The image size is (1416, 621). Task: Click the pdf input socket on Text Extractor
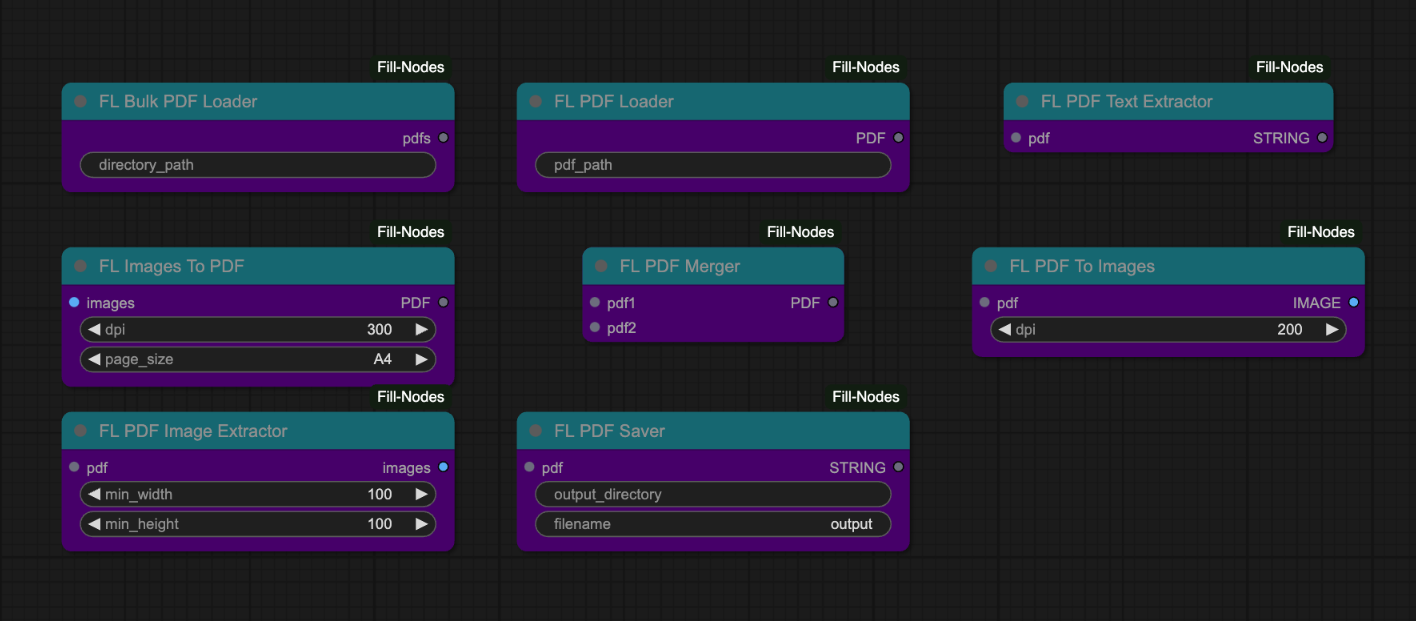point(1016,138)
